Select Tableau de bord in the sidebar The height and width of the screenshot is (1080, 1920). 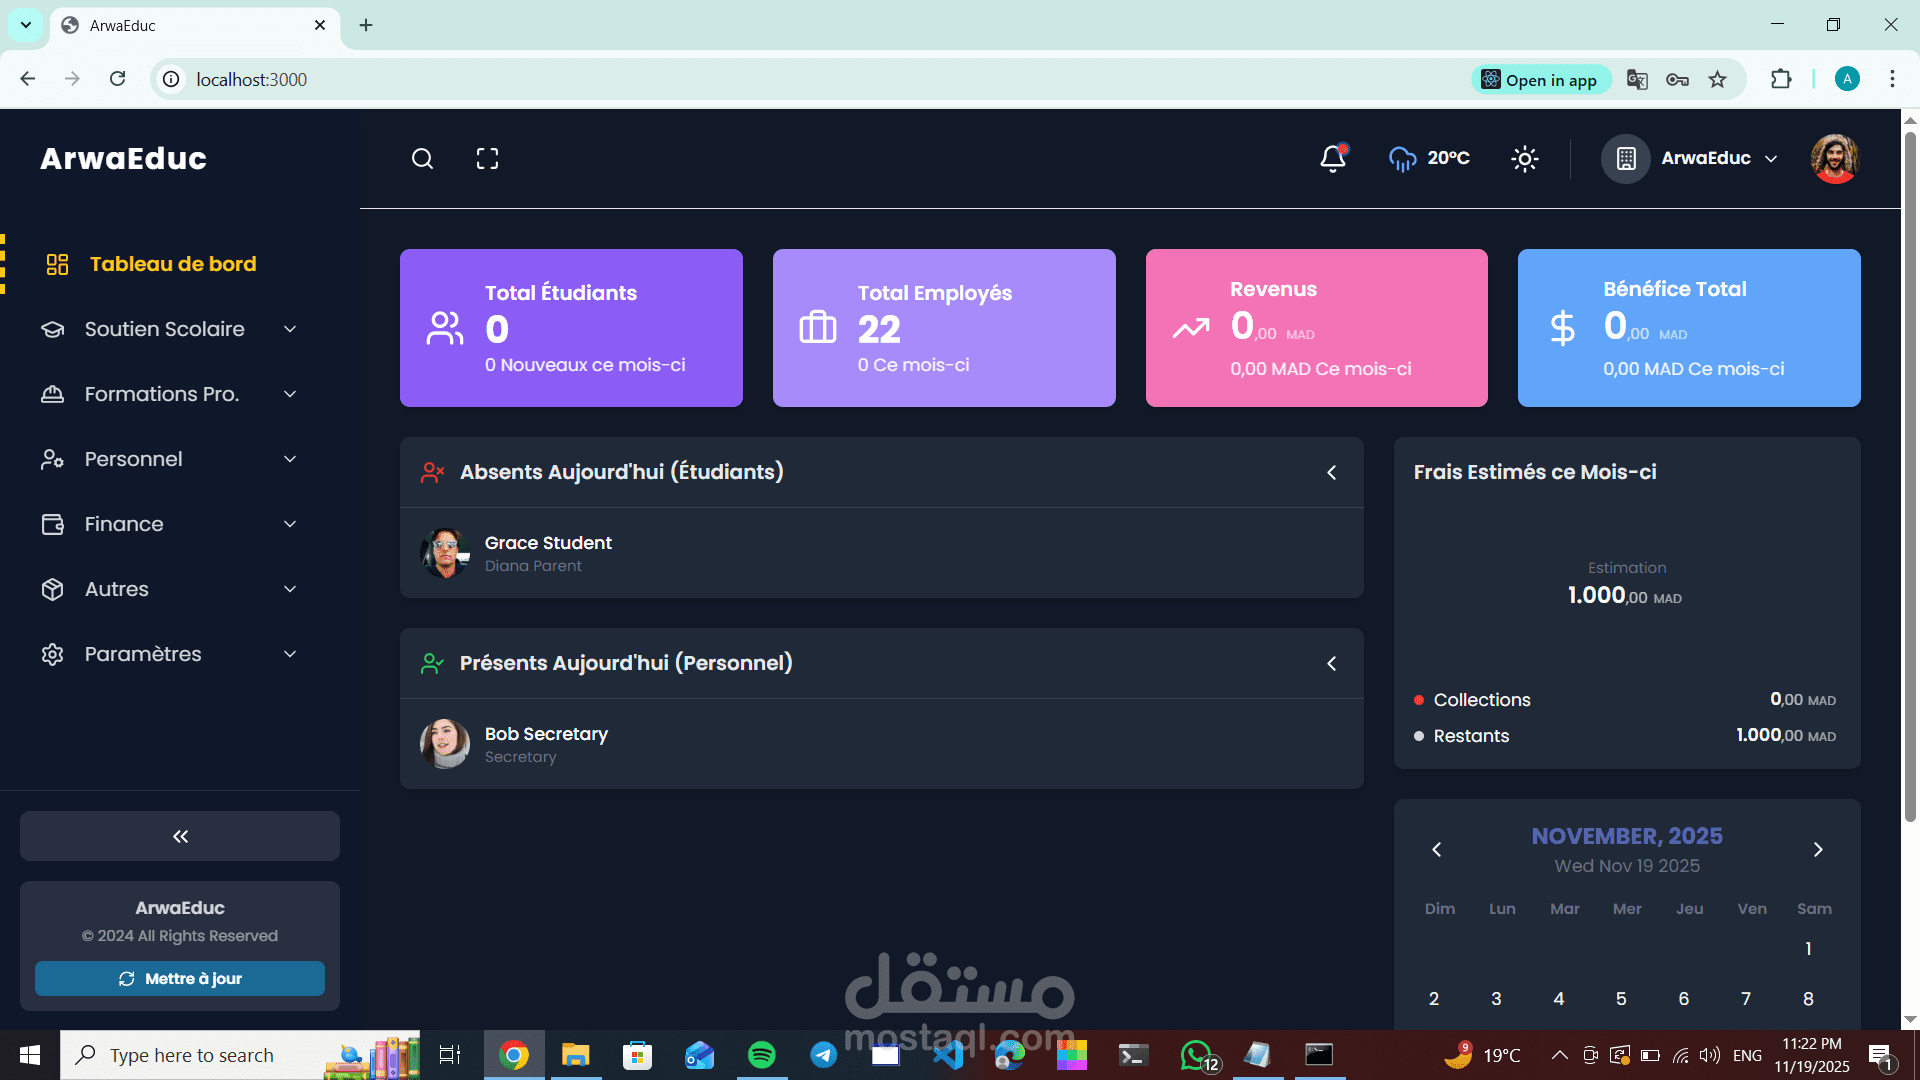click(172, 264)
